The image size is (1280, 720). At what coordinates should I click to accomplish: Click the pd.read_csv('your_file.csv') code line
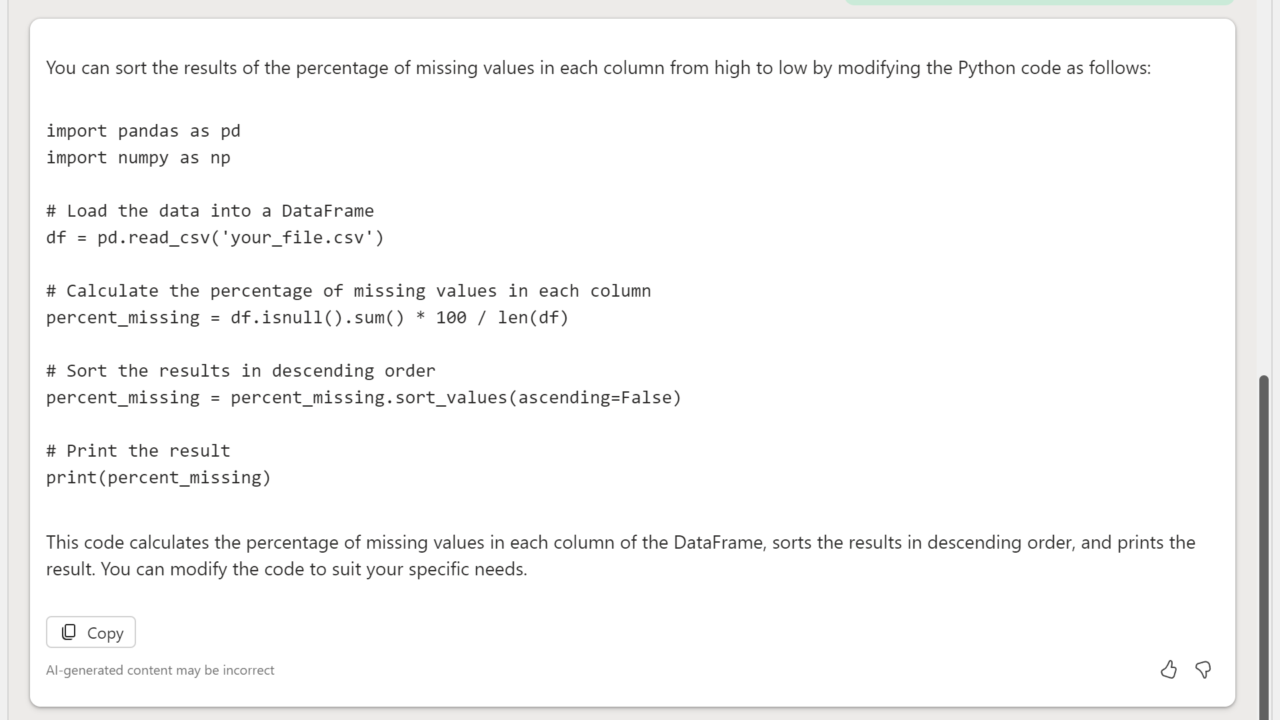coord(215,238)
